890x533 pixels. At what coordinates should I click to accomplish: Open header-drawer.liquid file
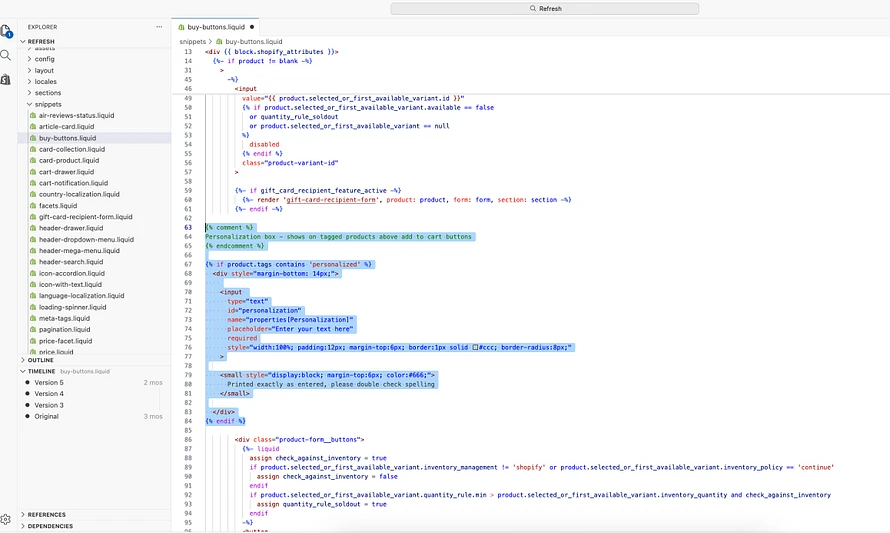pyautogui.click(x=71, y=228)
